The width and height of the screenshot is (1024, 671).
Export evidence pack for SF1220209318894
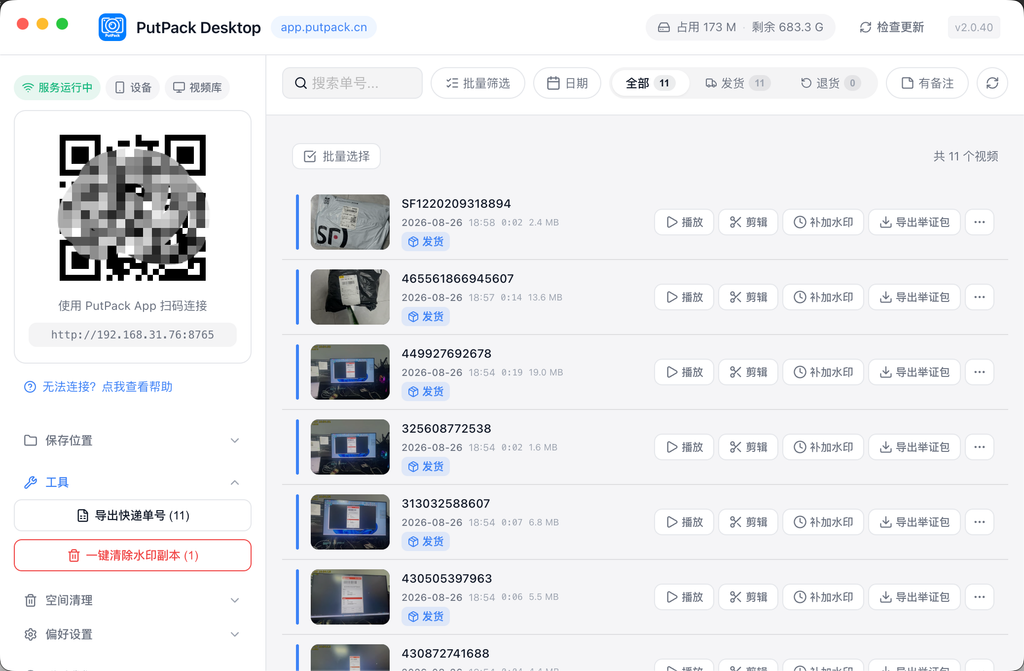pyautogui.click(x=914, y=222)
